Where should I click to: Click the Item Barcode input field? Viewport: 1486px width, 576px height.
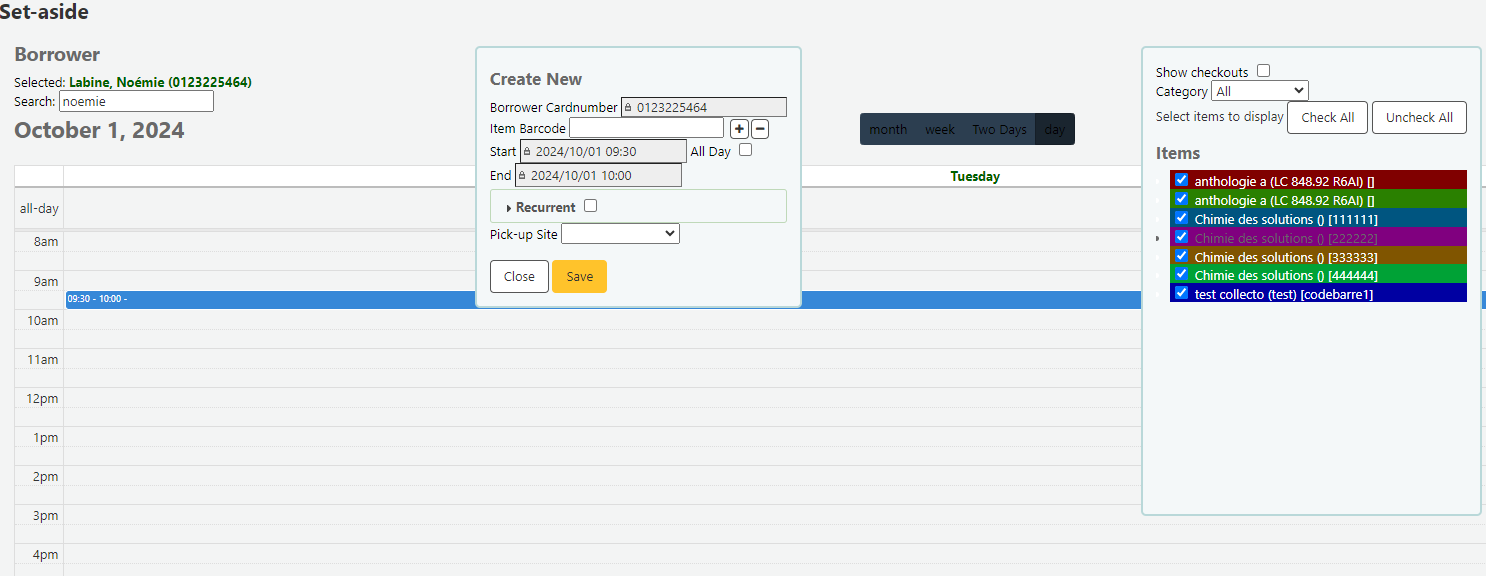(646, 128)
